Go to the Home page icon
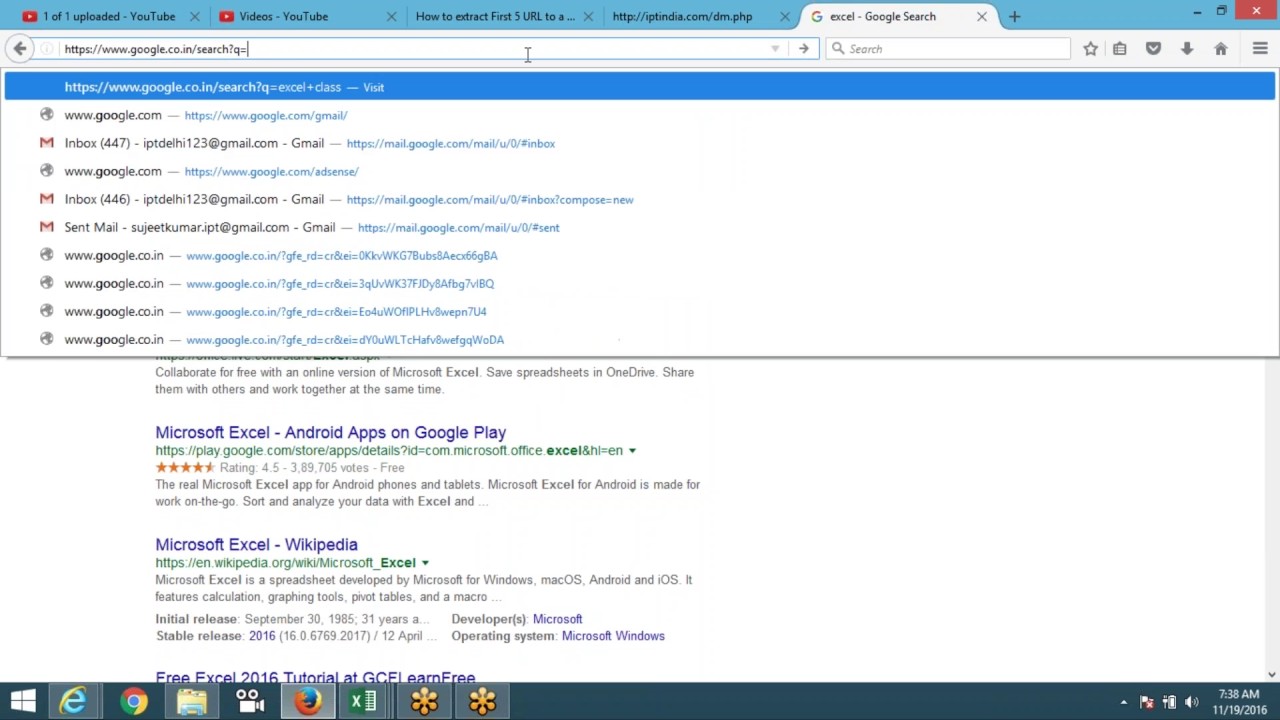The height and width of the screenshot is (720, 1280). point(1220,48)
